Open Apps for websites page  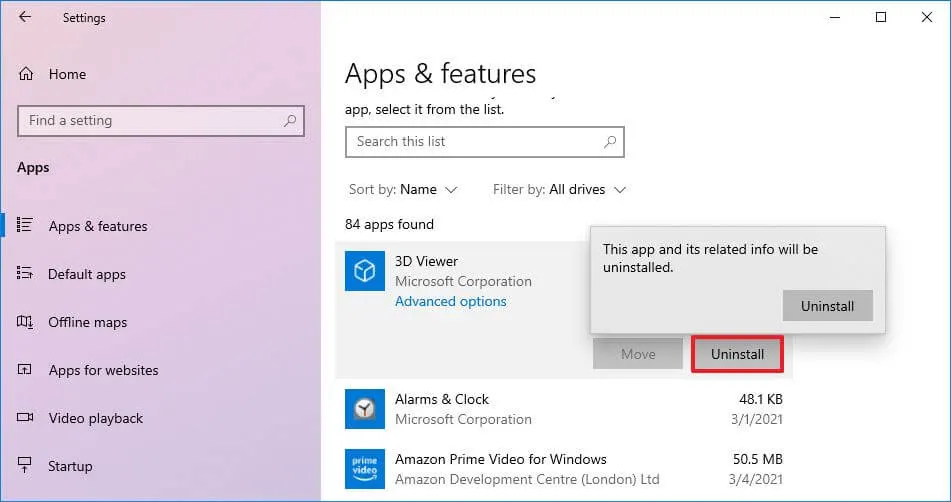click(x=103, y=370)
